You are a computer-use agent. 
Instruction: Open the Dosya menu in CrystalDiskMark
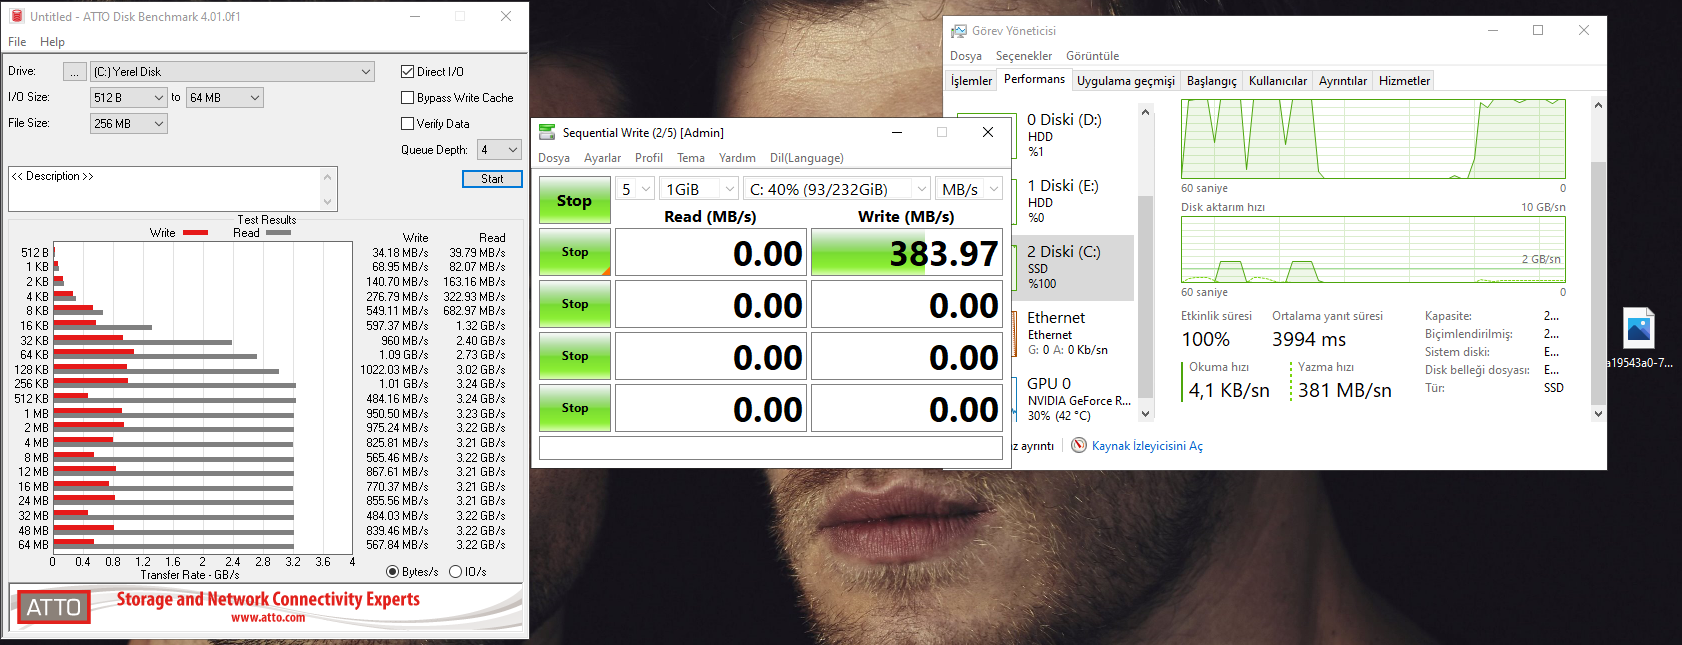[554, 158]
